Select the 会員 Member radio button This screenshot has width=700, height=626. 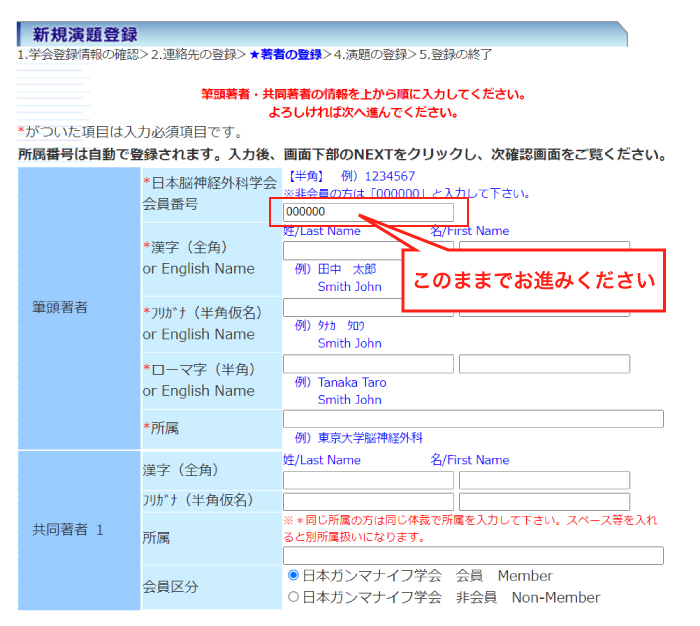(x=293, y=575)
